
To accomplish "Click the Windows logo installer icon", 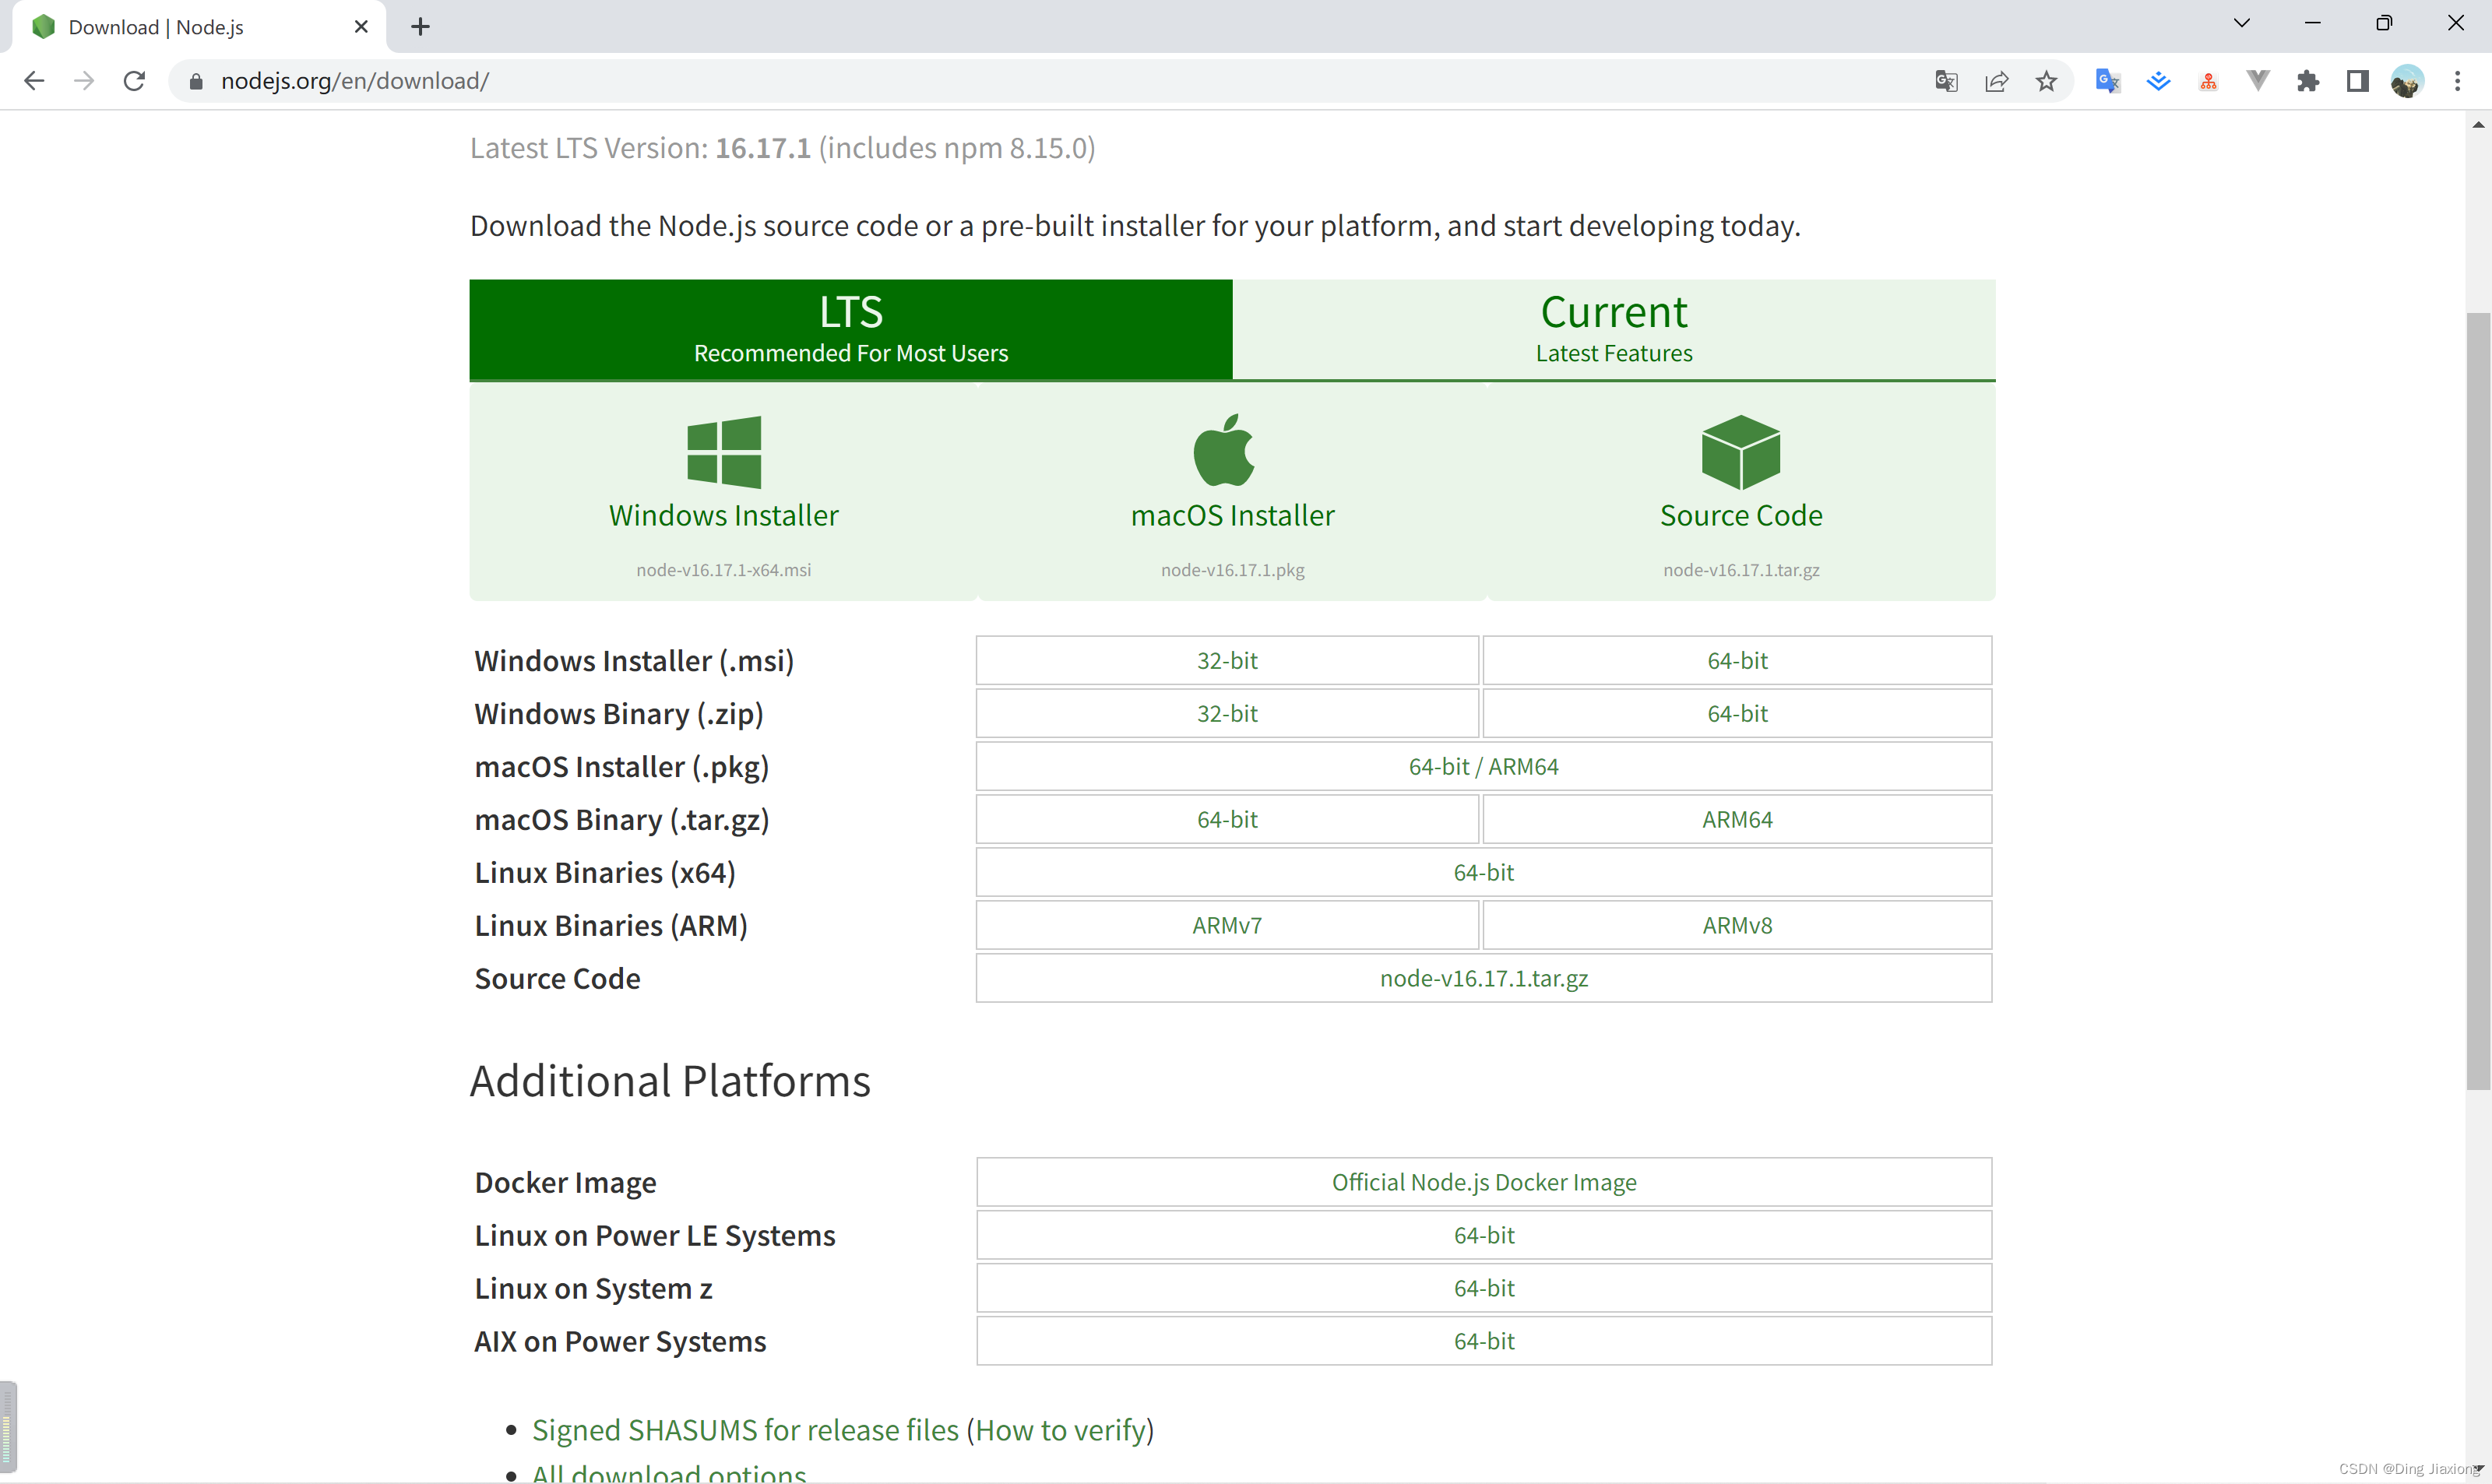I will point(724,452).
